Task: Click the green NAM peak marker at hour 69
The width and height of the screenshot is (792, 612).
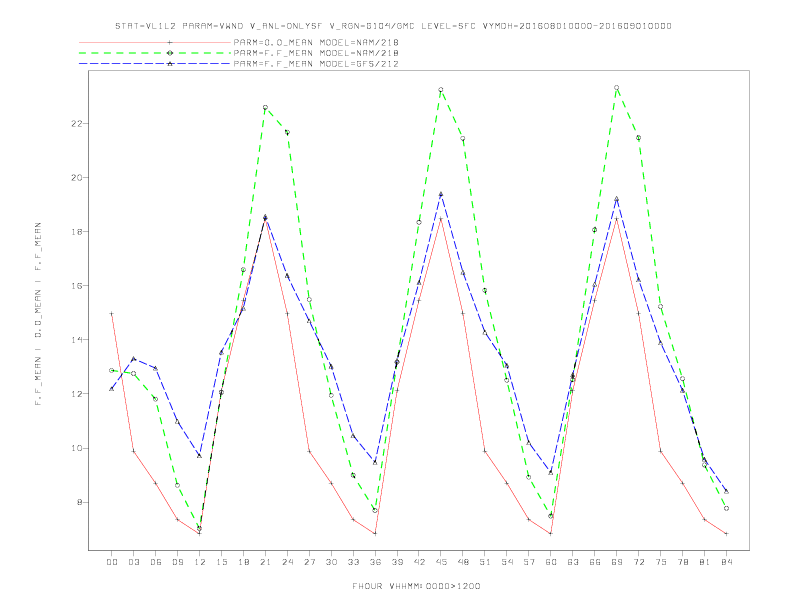Action: click(617, 88)
